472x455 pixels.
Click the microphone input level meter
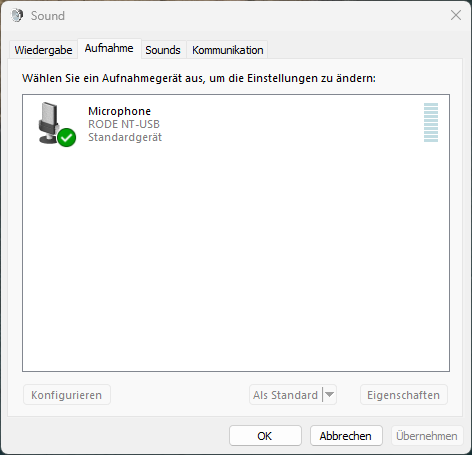point(431,123)
